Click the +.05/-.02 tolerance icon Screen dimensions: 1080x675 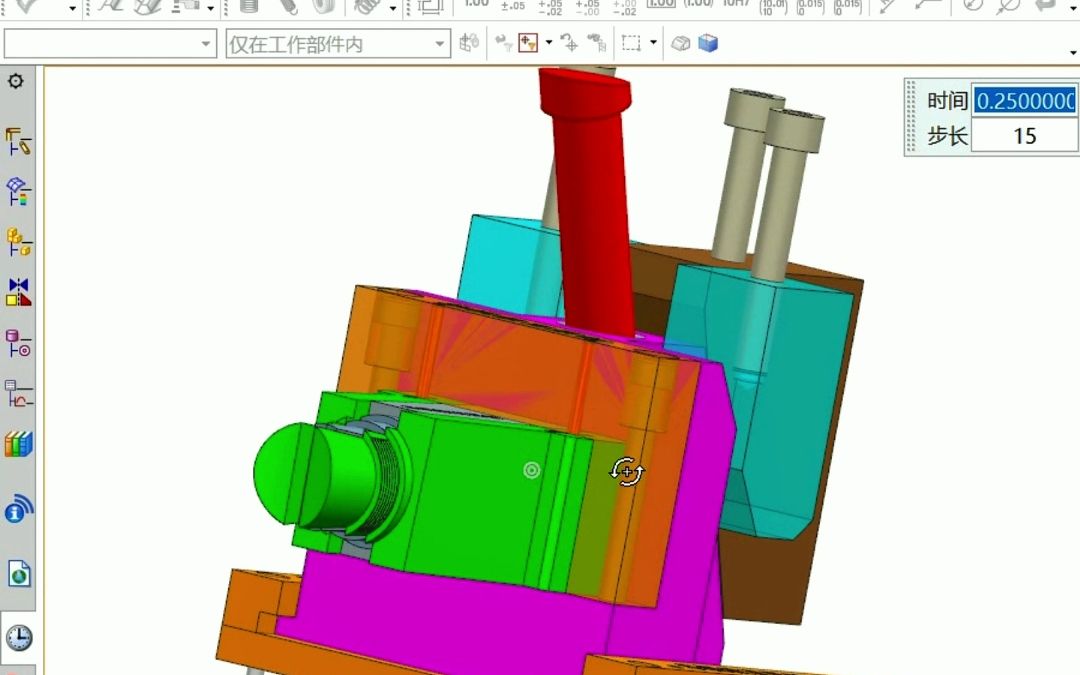550,7
